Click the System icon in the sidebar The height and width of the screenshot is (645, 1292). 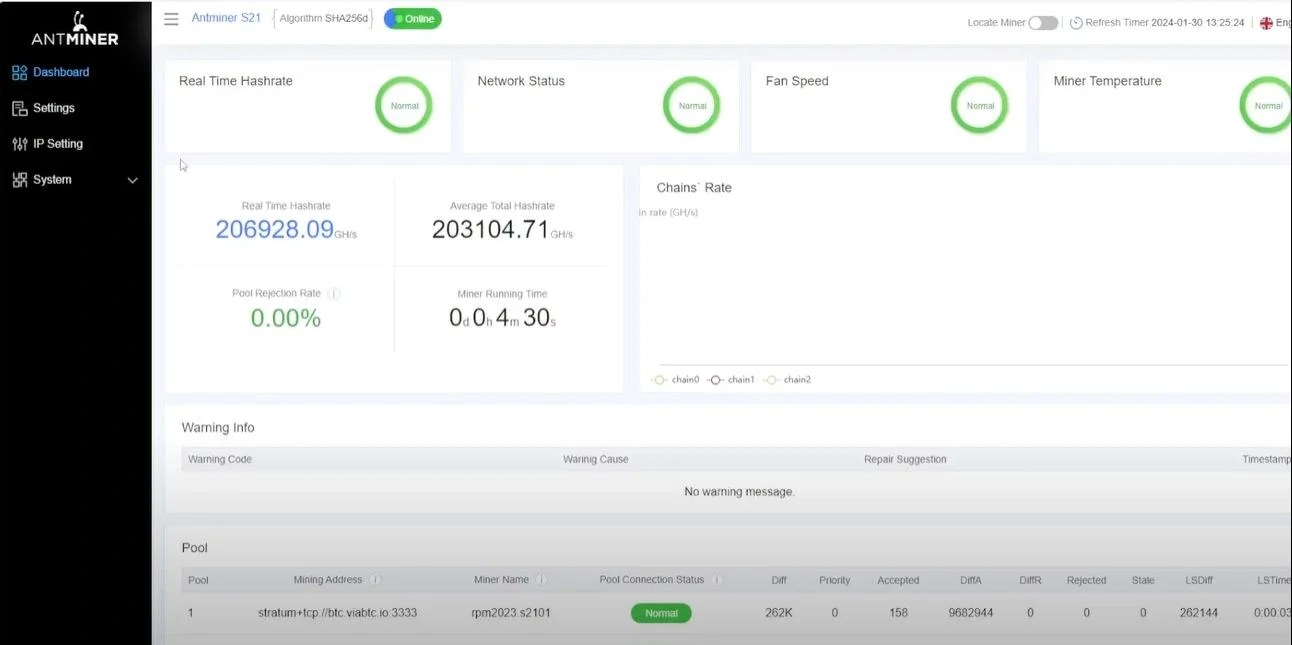point(19,180)
